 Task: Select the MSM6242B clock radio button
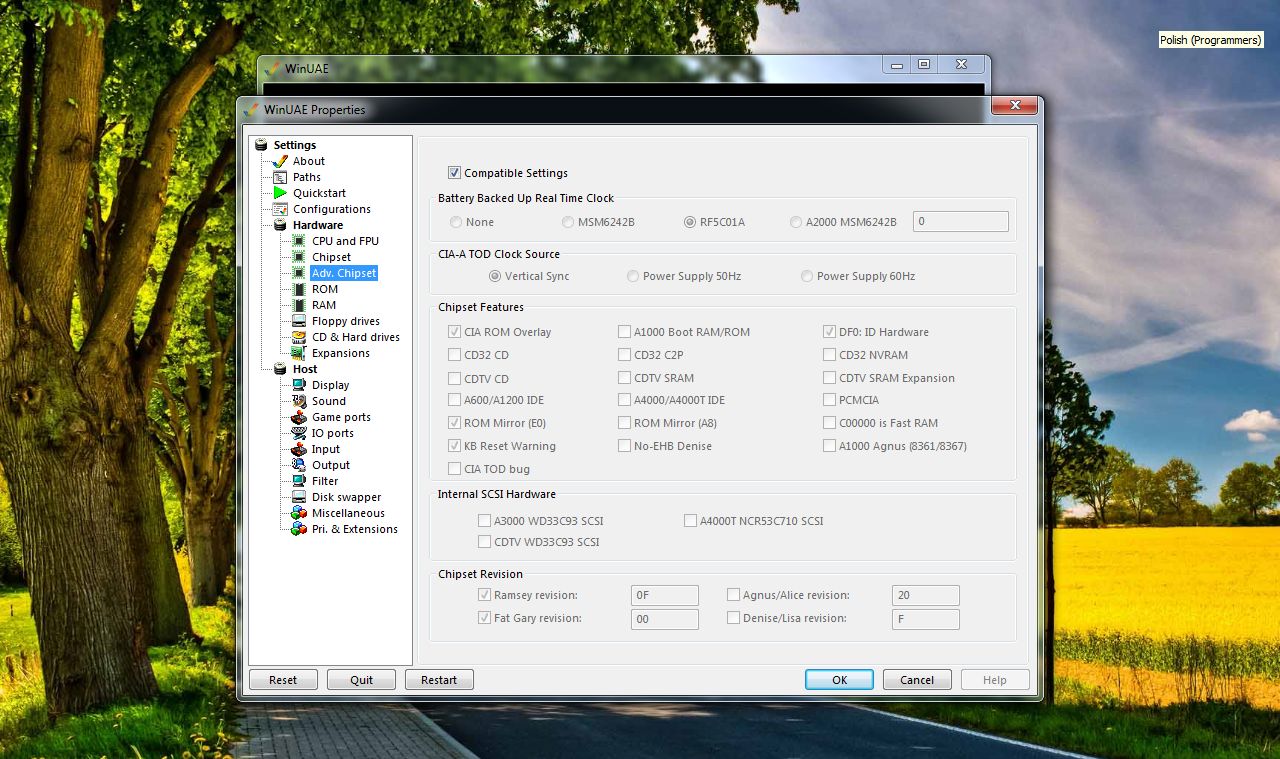click(568, 222)
